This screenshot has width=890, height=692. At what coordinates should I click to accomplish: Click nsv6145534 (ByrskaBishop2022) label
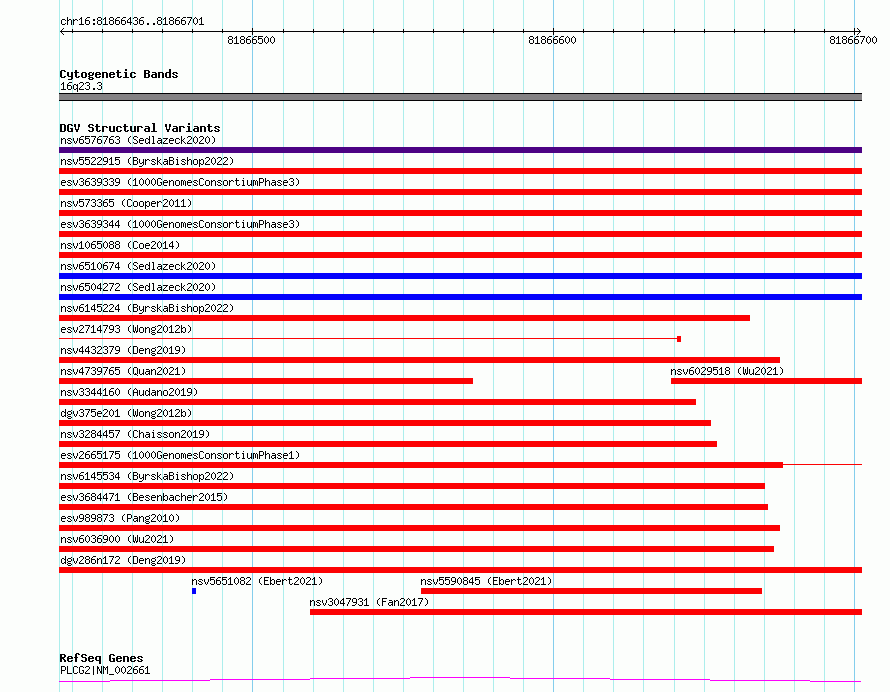coord(147,476)
